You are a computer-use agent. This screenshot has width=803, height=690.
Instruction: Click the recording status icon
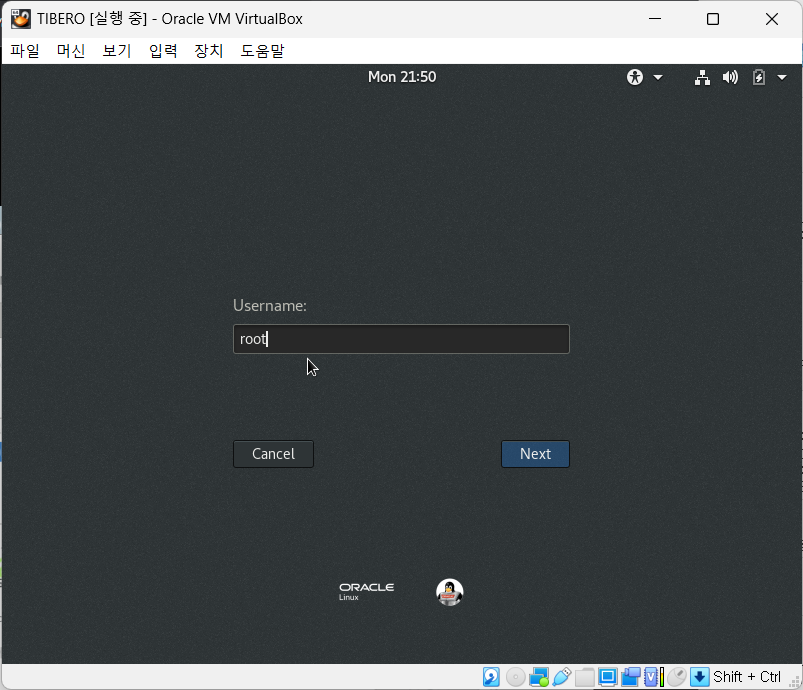pyautogui.click(x=630, y=677)
